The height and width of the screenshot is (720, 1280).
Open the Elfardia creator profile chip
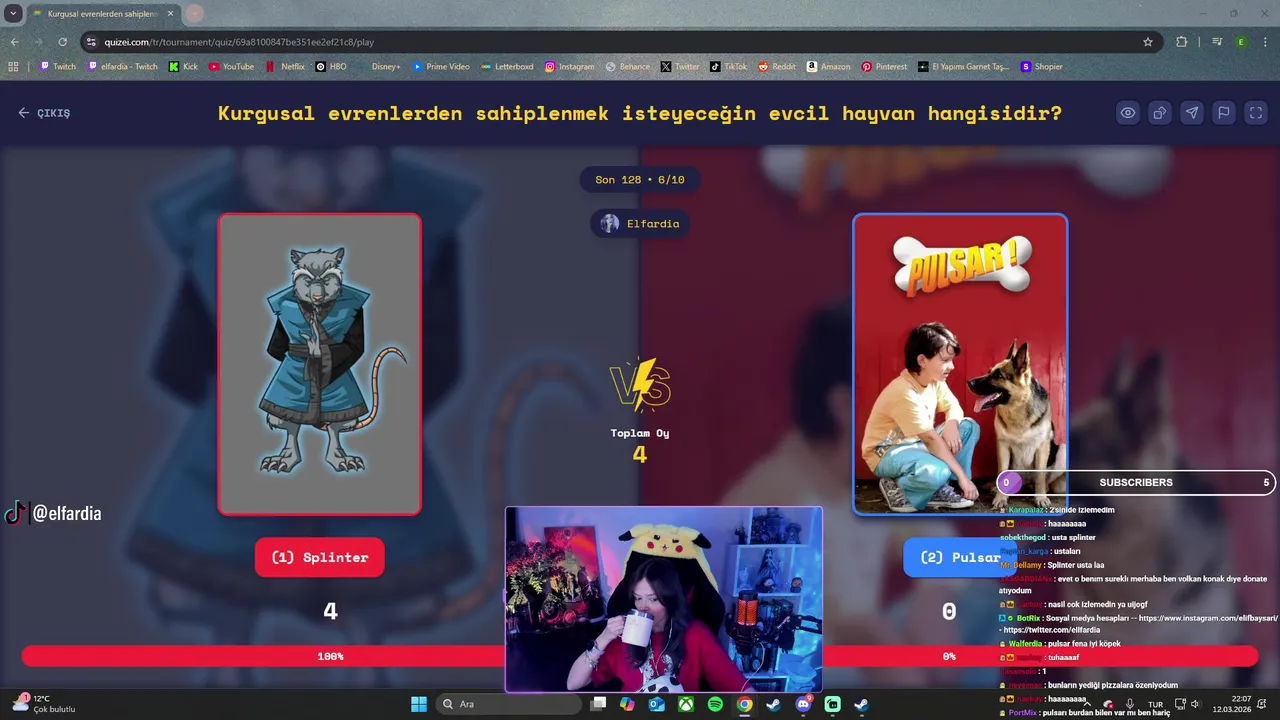(x=640, y=223)
